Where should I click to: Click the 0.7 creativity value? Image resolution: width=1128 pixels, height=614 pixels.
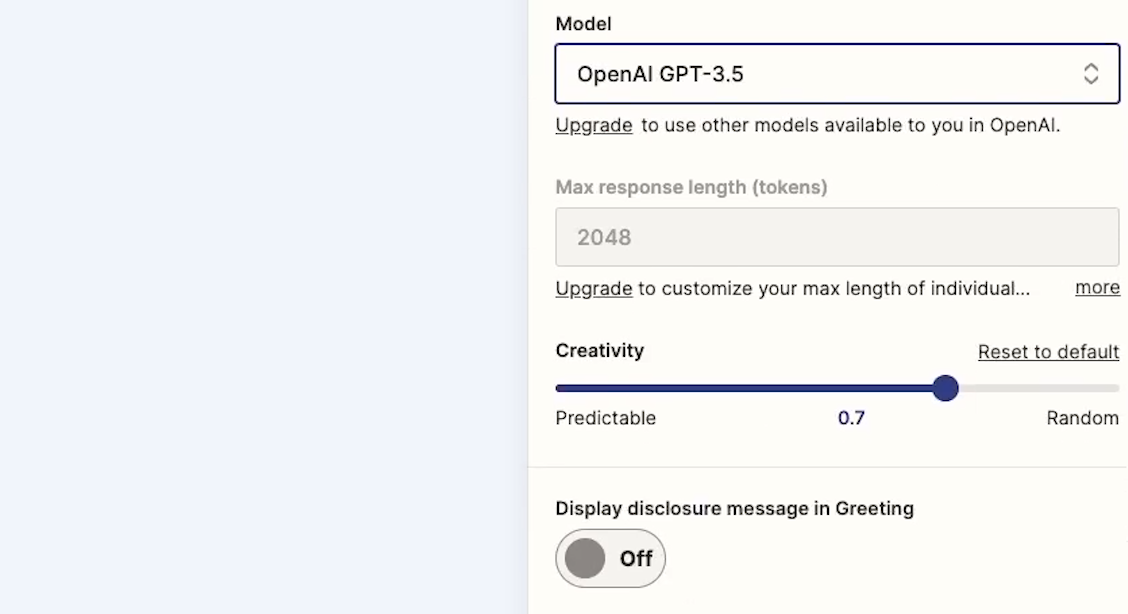coord(851,418)
